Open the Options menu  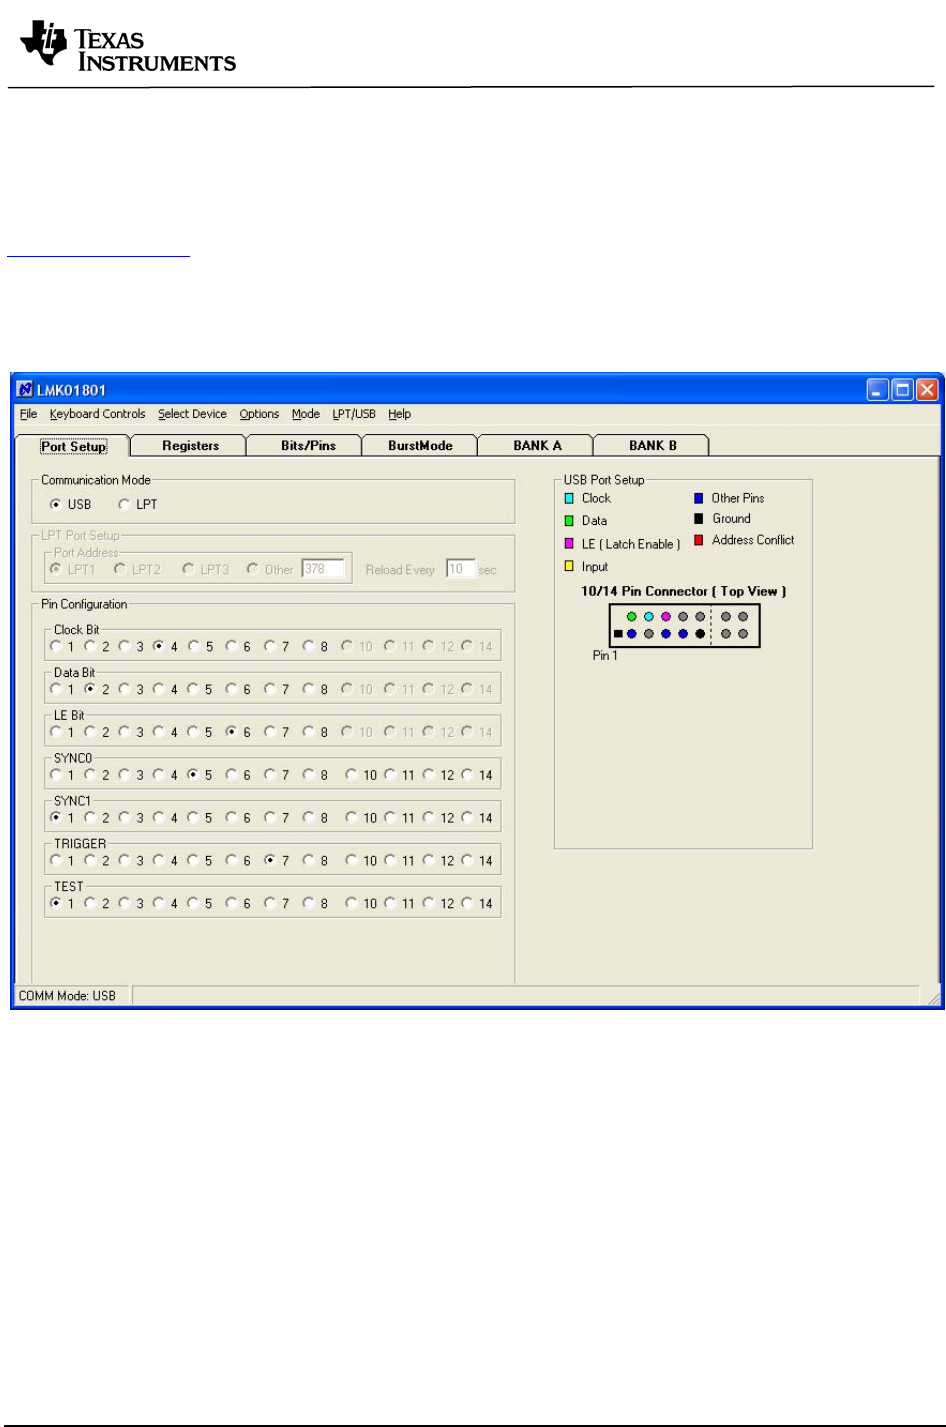tap(259, 414)
